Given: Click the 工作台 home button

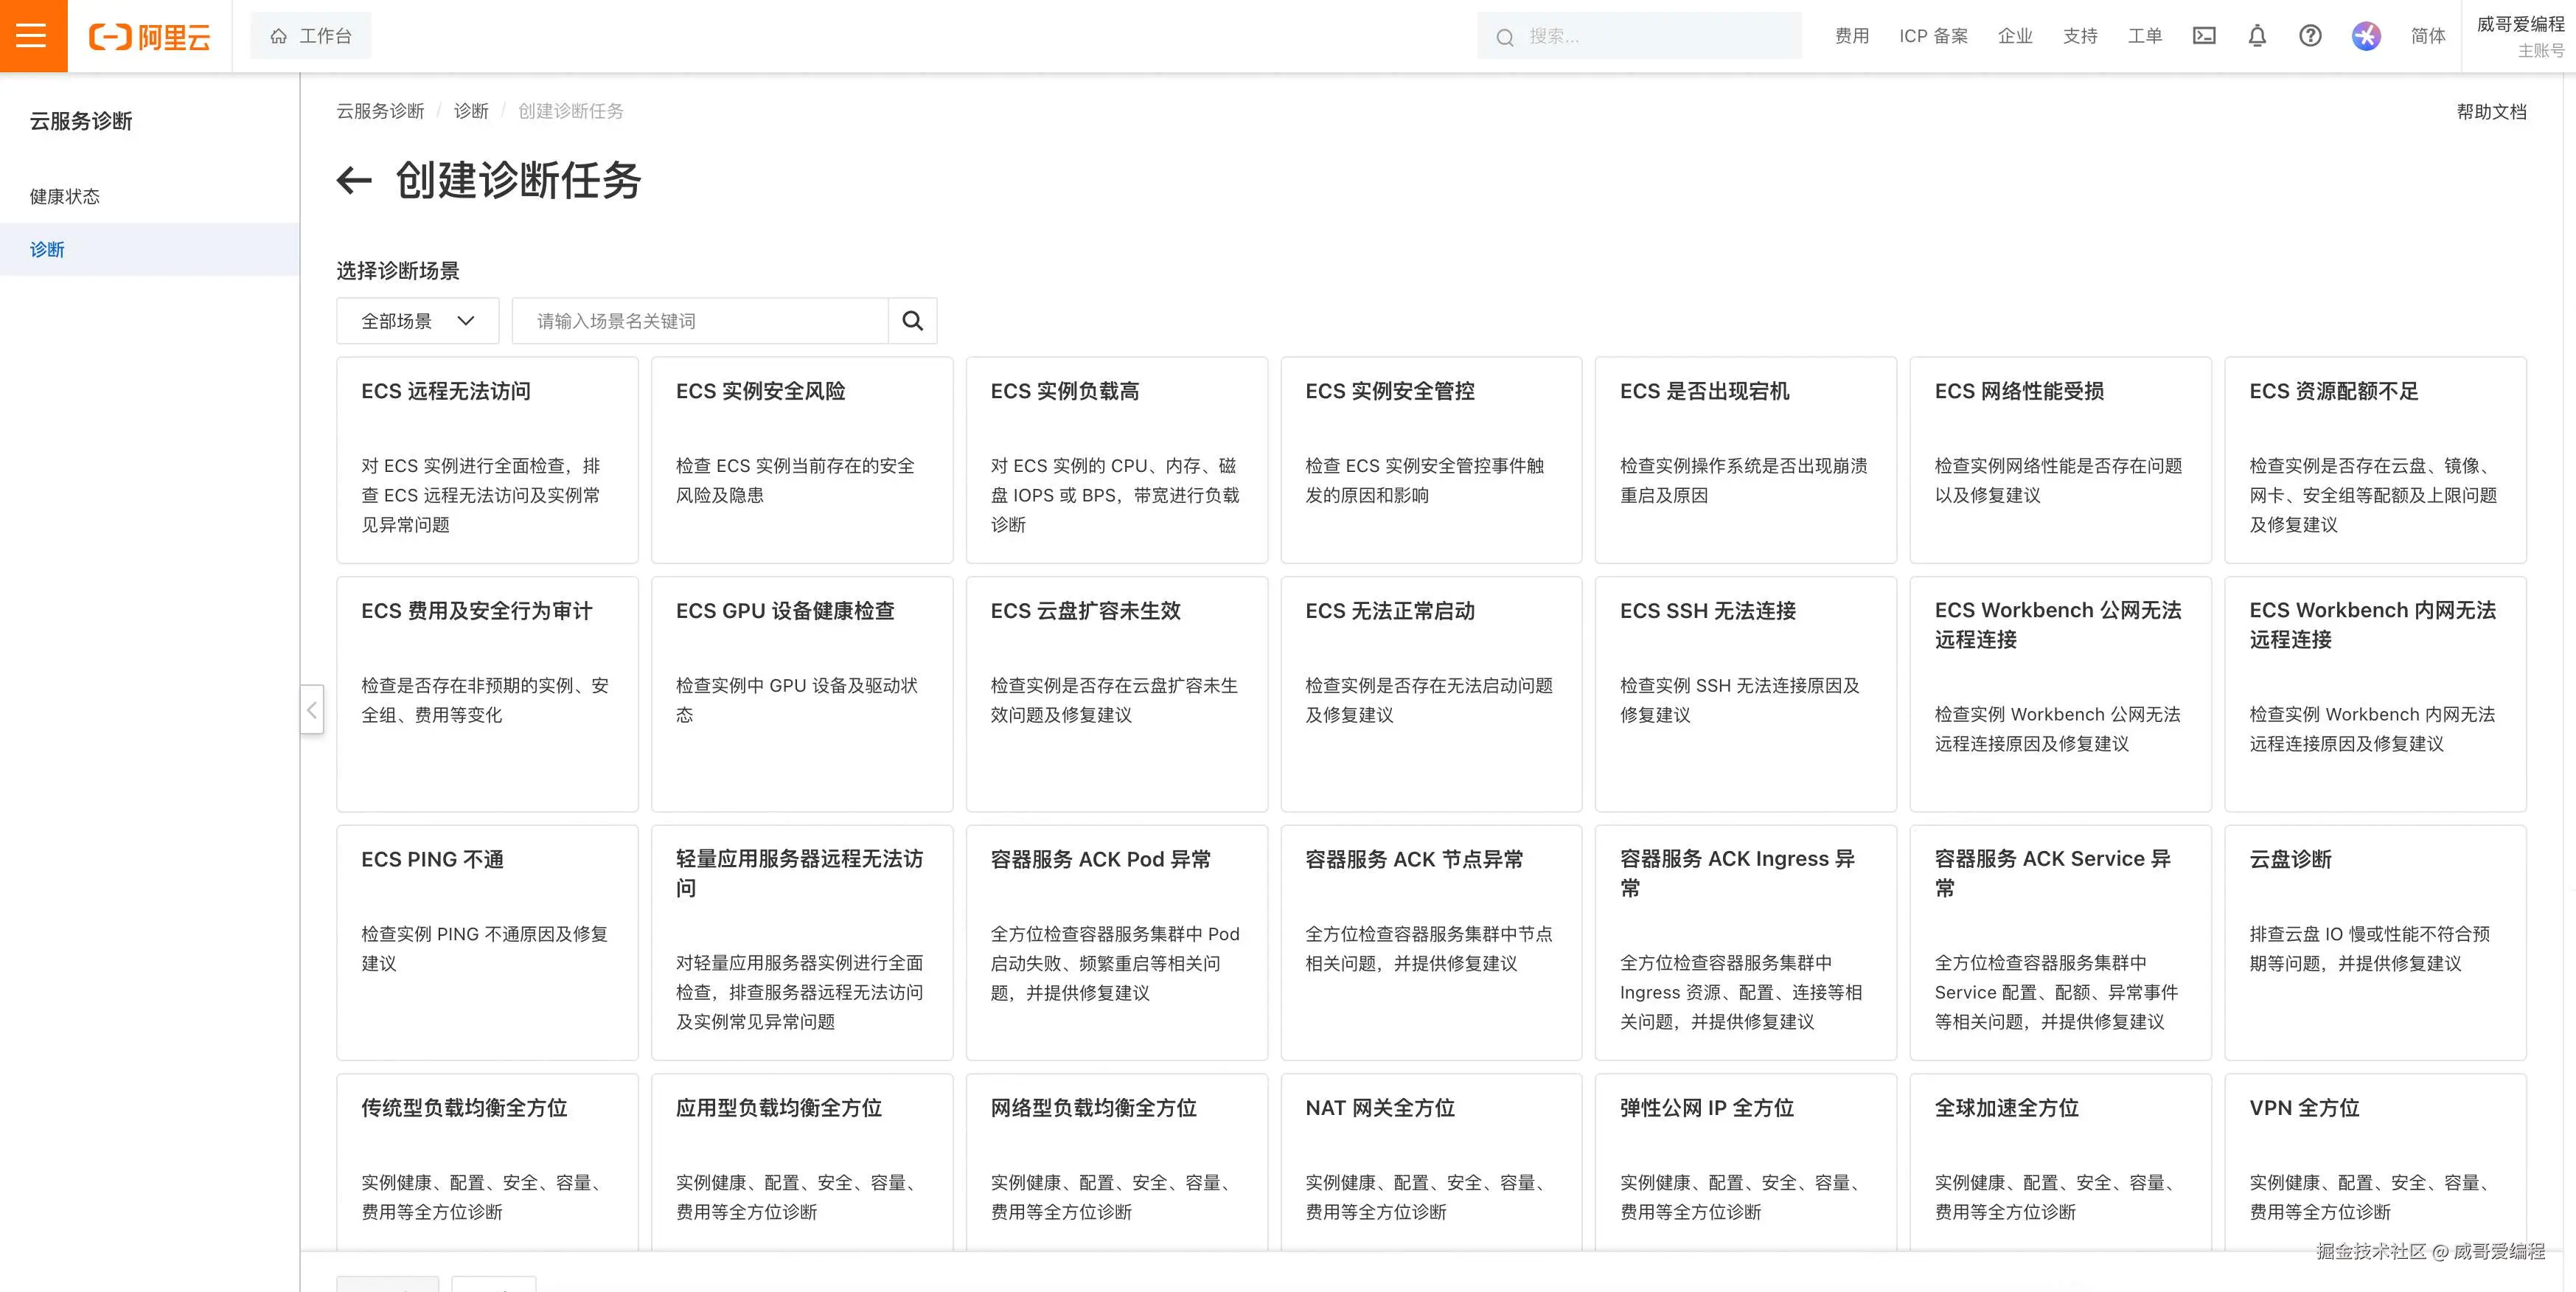Looking at the screenshot, I should click(311, 36).
